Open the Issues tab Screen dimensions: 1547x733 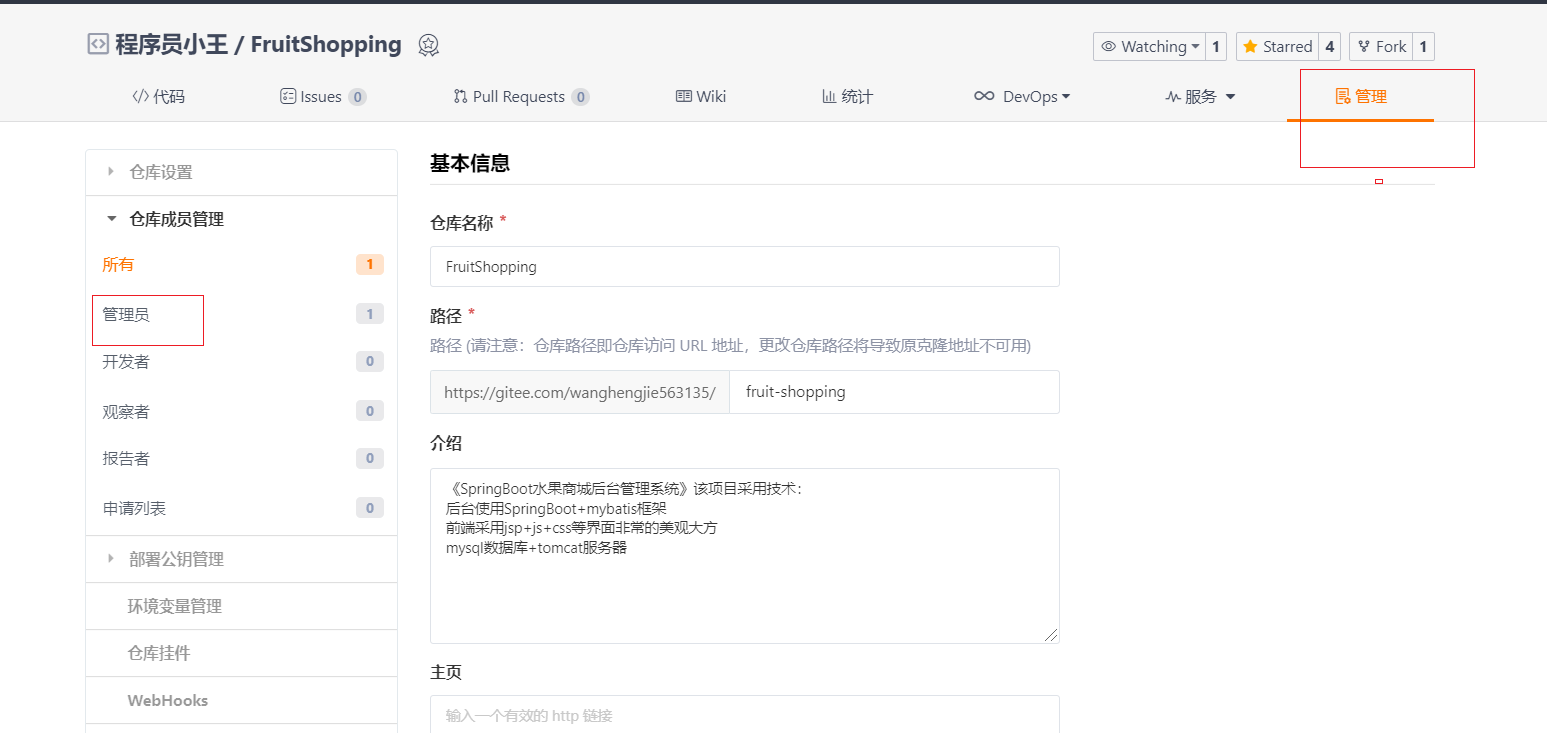click(322, 97)
